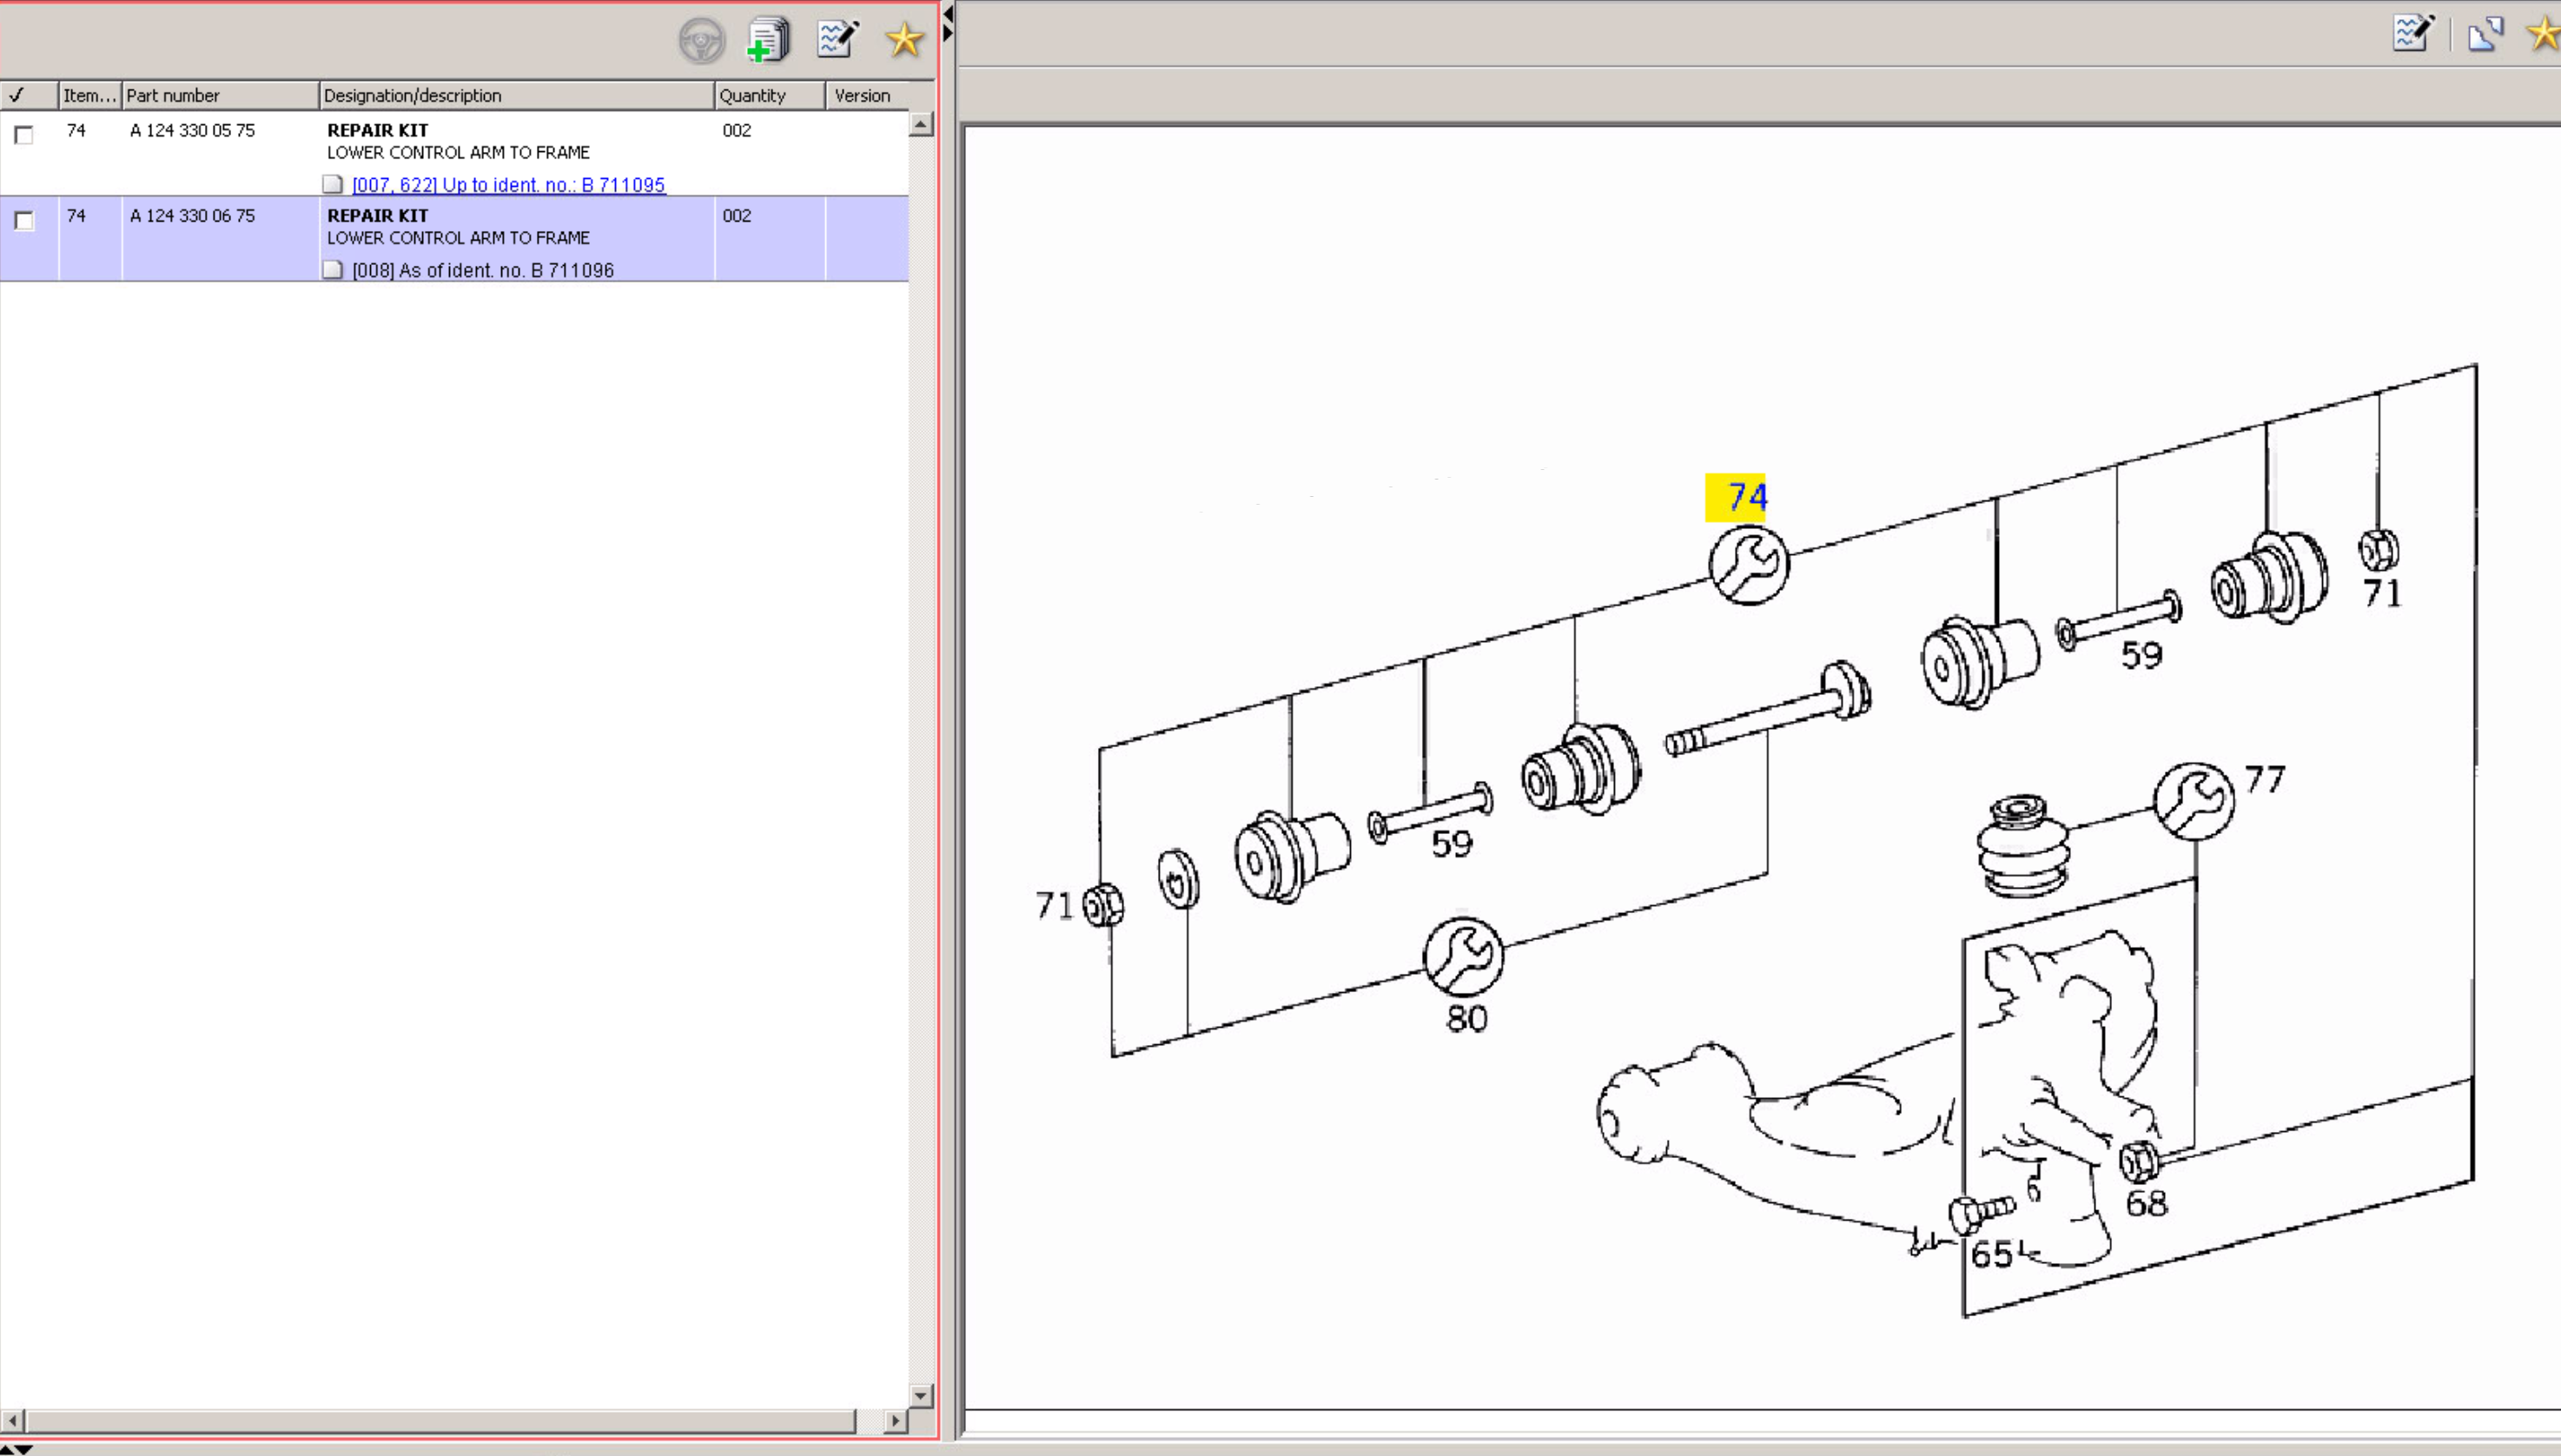Image resolution: width=2561 pixels, height=1456 pixels.
Task: Click the wrench icon for repair kit 80
Action: [1463, 957]
